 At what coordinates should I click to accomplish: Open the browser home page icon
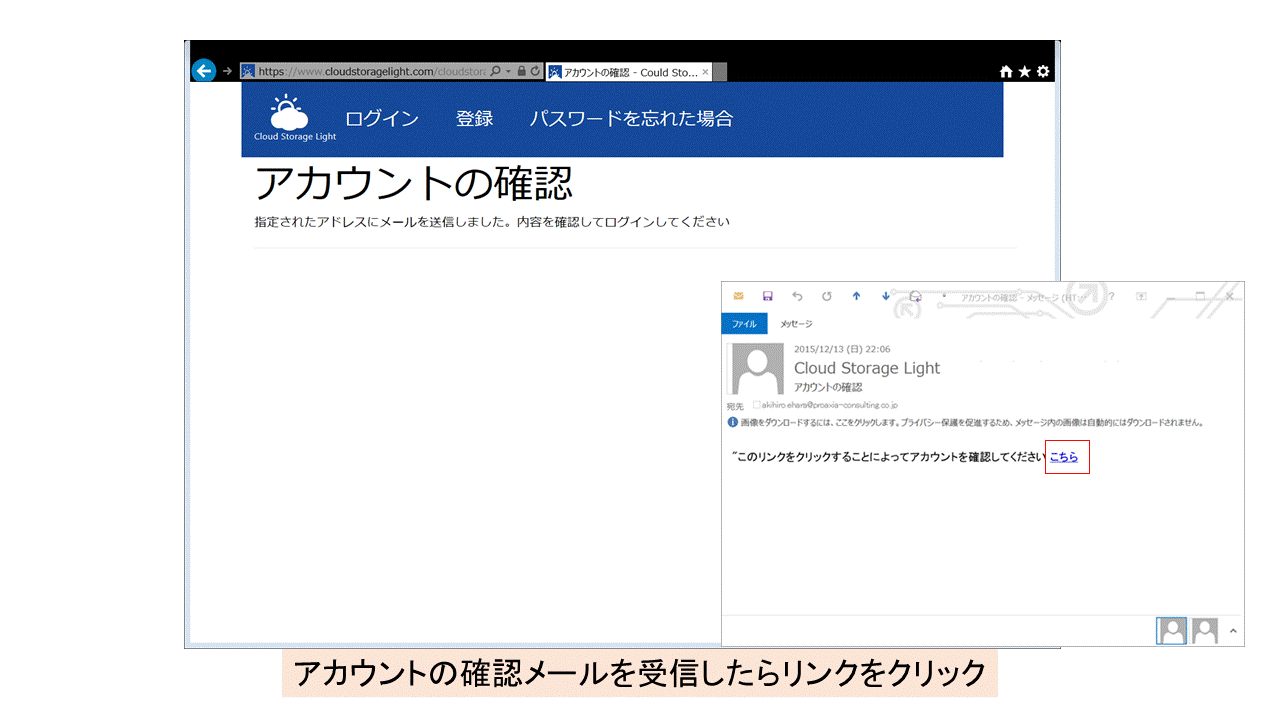coord(1006,72)
